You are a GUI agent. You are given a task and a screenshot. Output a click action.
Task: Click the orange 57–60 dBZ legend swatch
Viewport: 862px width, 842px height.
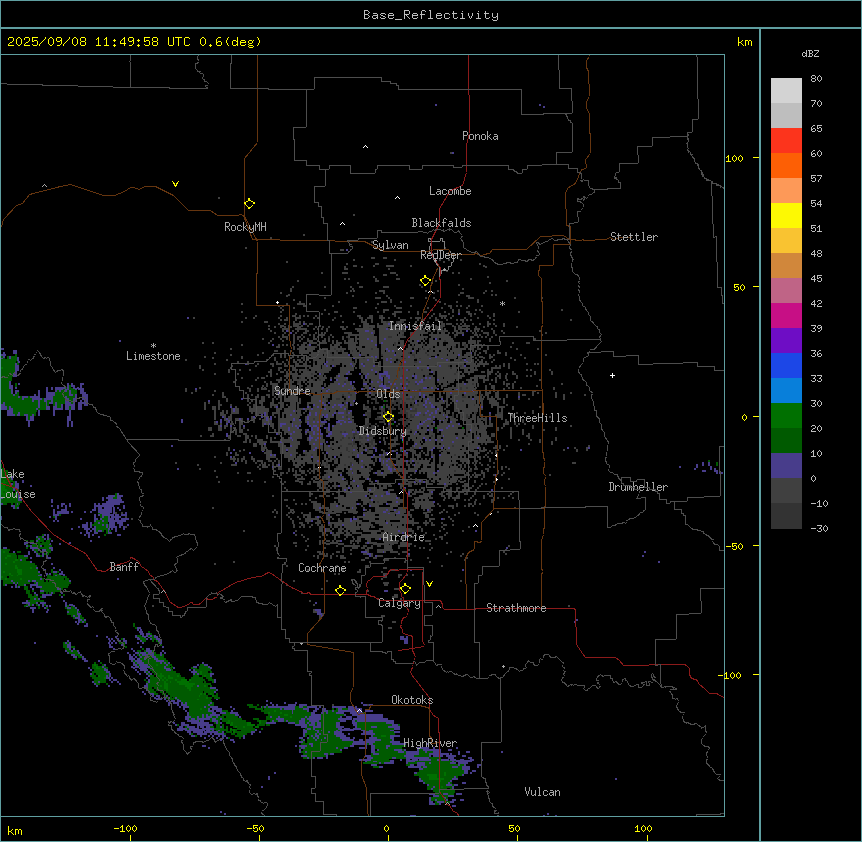tap(786, 165)
